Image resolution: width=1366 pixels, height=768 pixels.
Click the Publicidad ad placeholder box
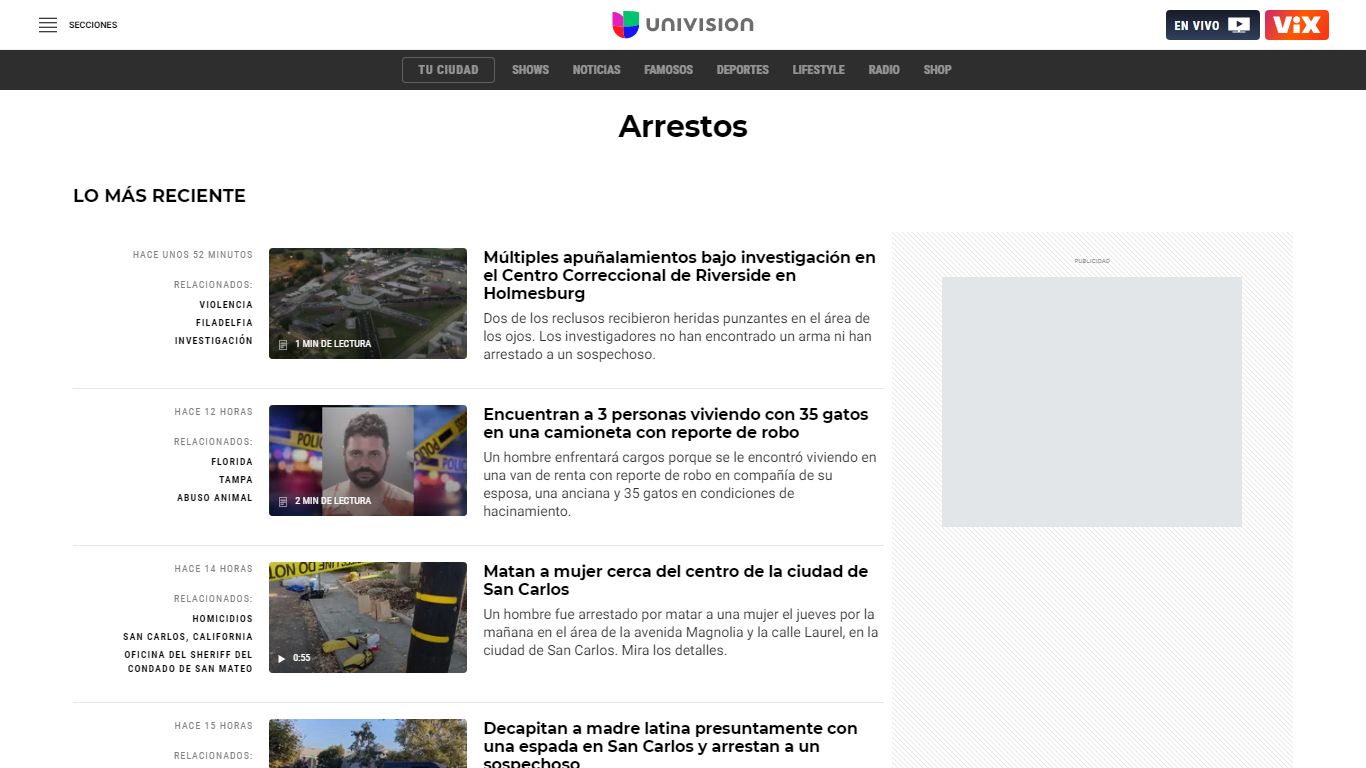(x=1092, y=402)
